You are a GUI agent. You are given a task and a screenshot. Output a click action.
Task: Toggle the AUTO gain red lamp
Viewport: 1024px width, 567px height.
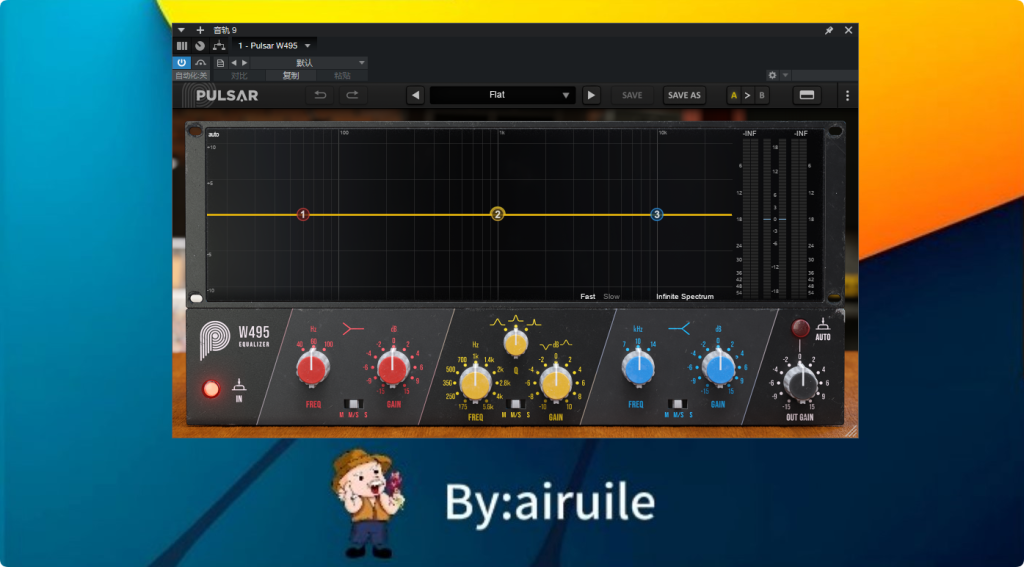point(800,328)
